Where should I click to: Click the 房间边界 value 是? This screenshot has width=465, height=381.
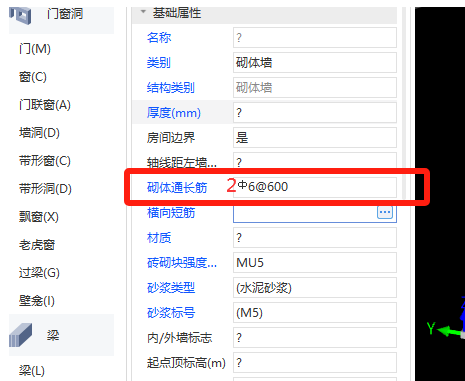[315, 137]
